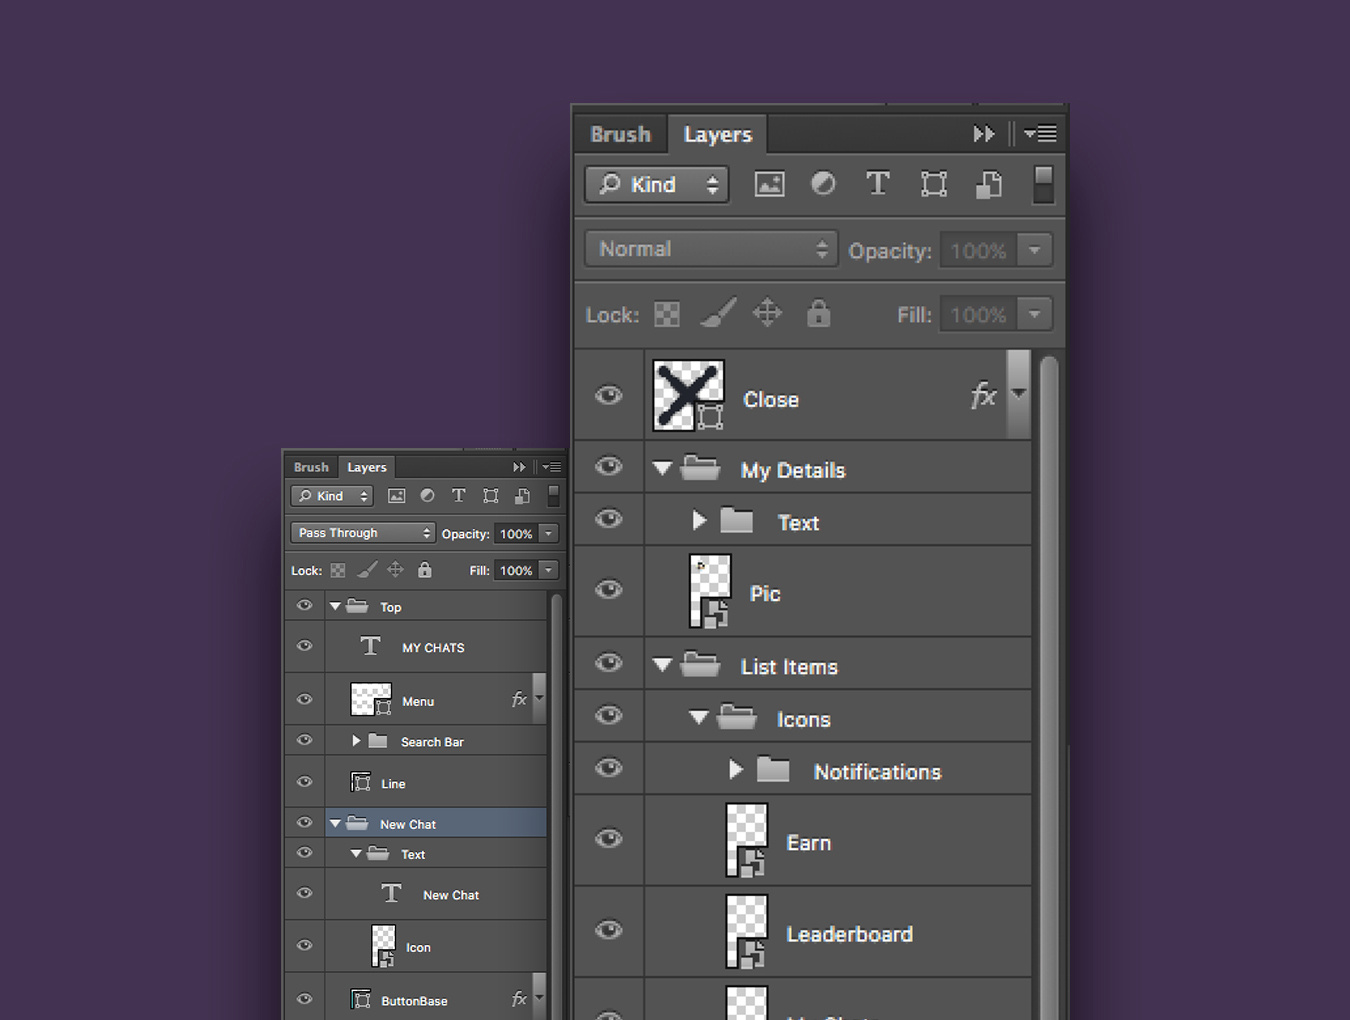Open the Pass Through blend mode dropdown
1350x1020 pixels.
362,533
